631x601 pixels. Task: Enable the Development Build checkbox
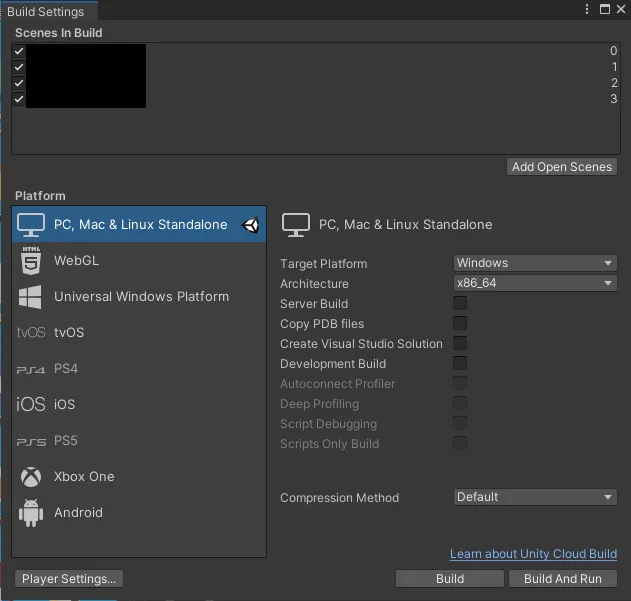pos(460,363)
